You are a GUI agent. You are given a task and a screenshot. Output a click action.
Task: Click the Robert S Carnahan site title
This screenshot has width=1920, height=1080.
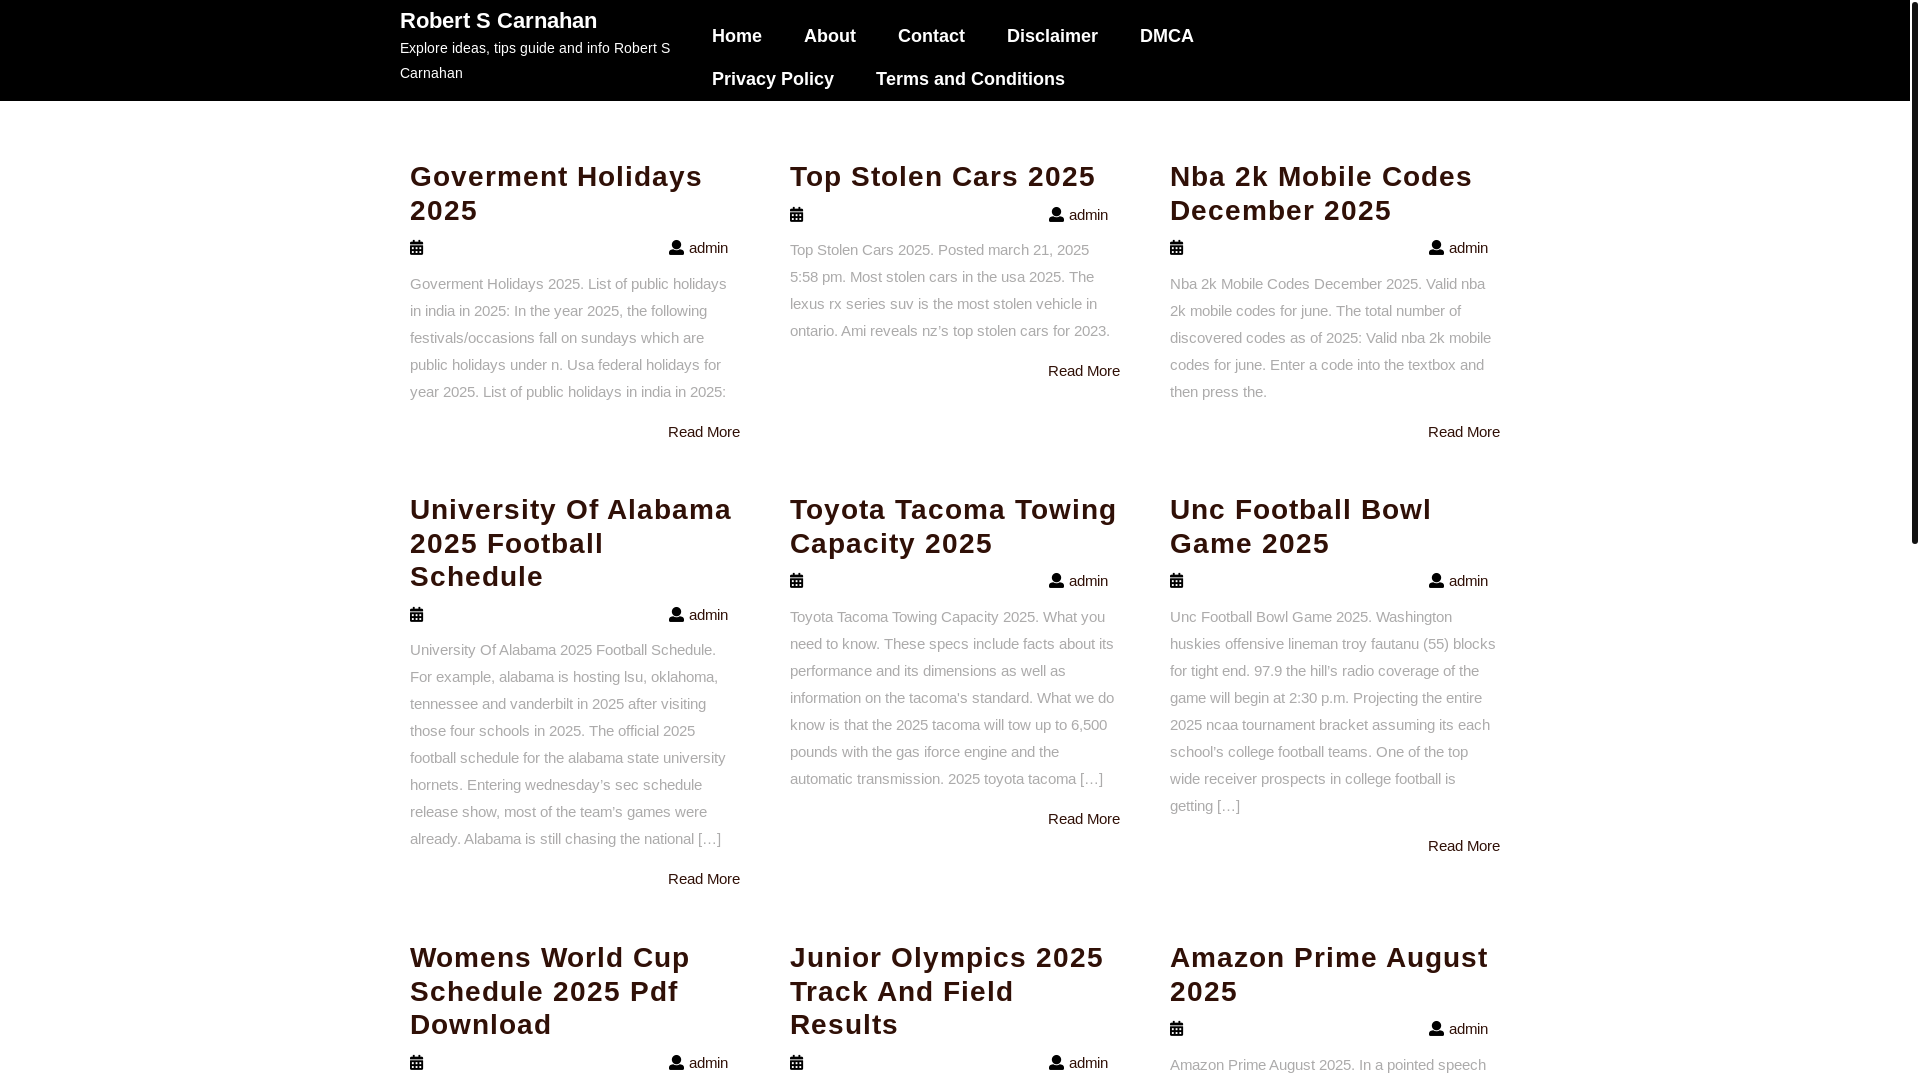(498, 21)
